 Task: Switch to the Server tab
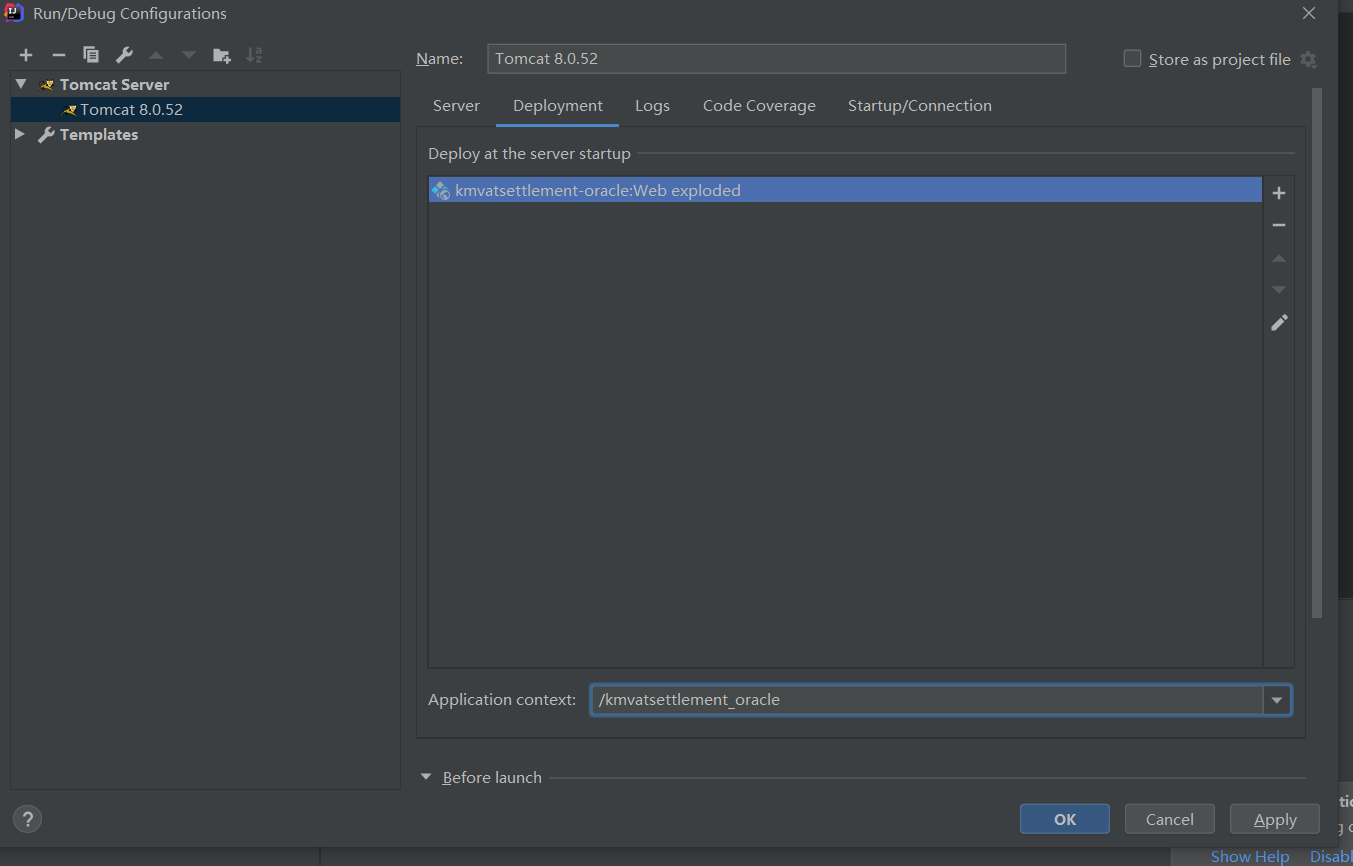point(456,106)
